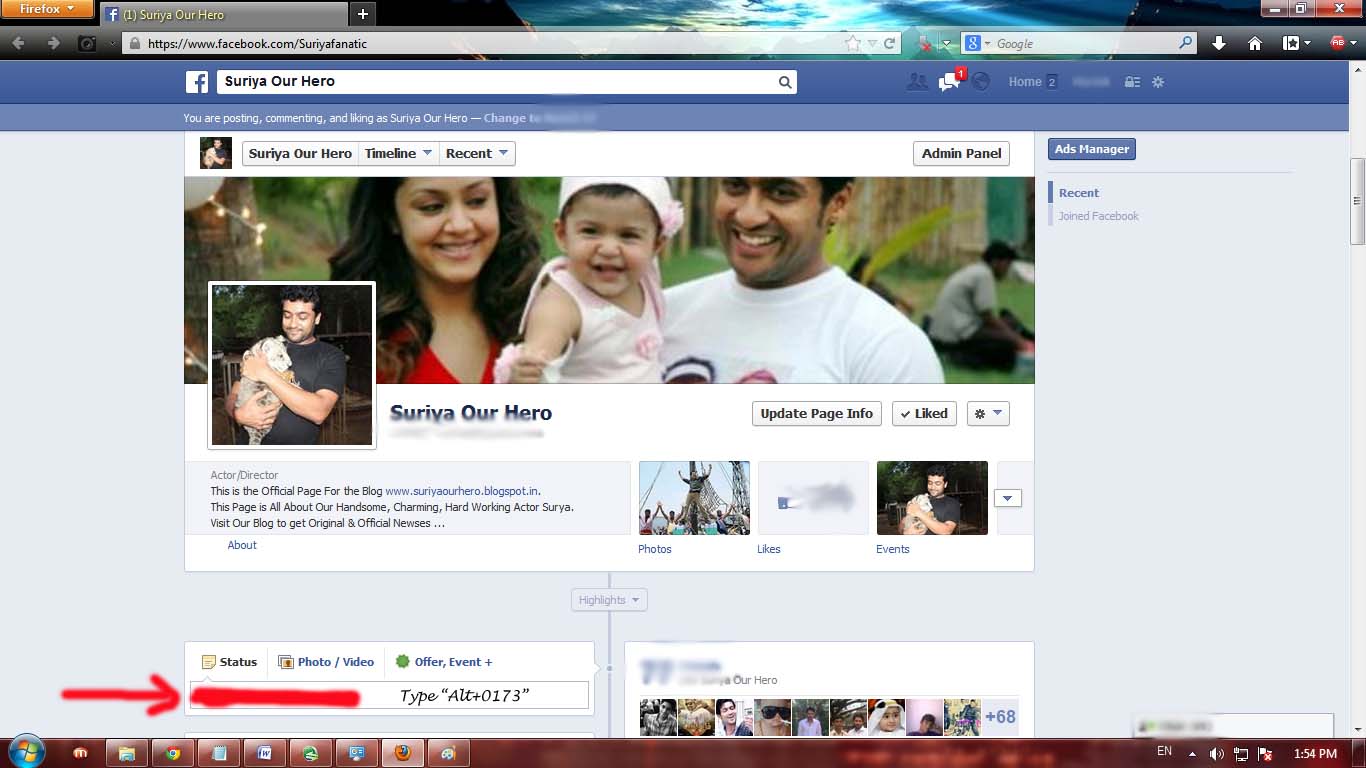Viewport: 1366px width, 768px height.
Task: Open a new tab with plus button
Action: pos(363,14)
